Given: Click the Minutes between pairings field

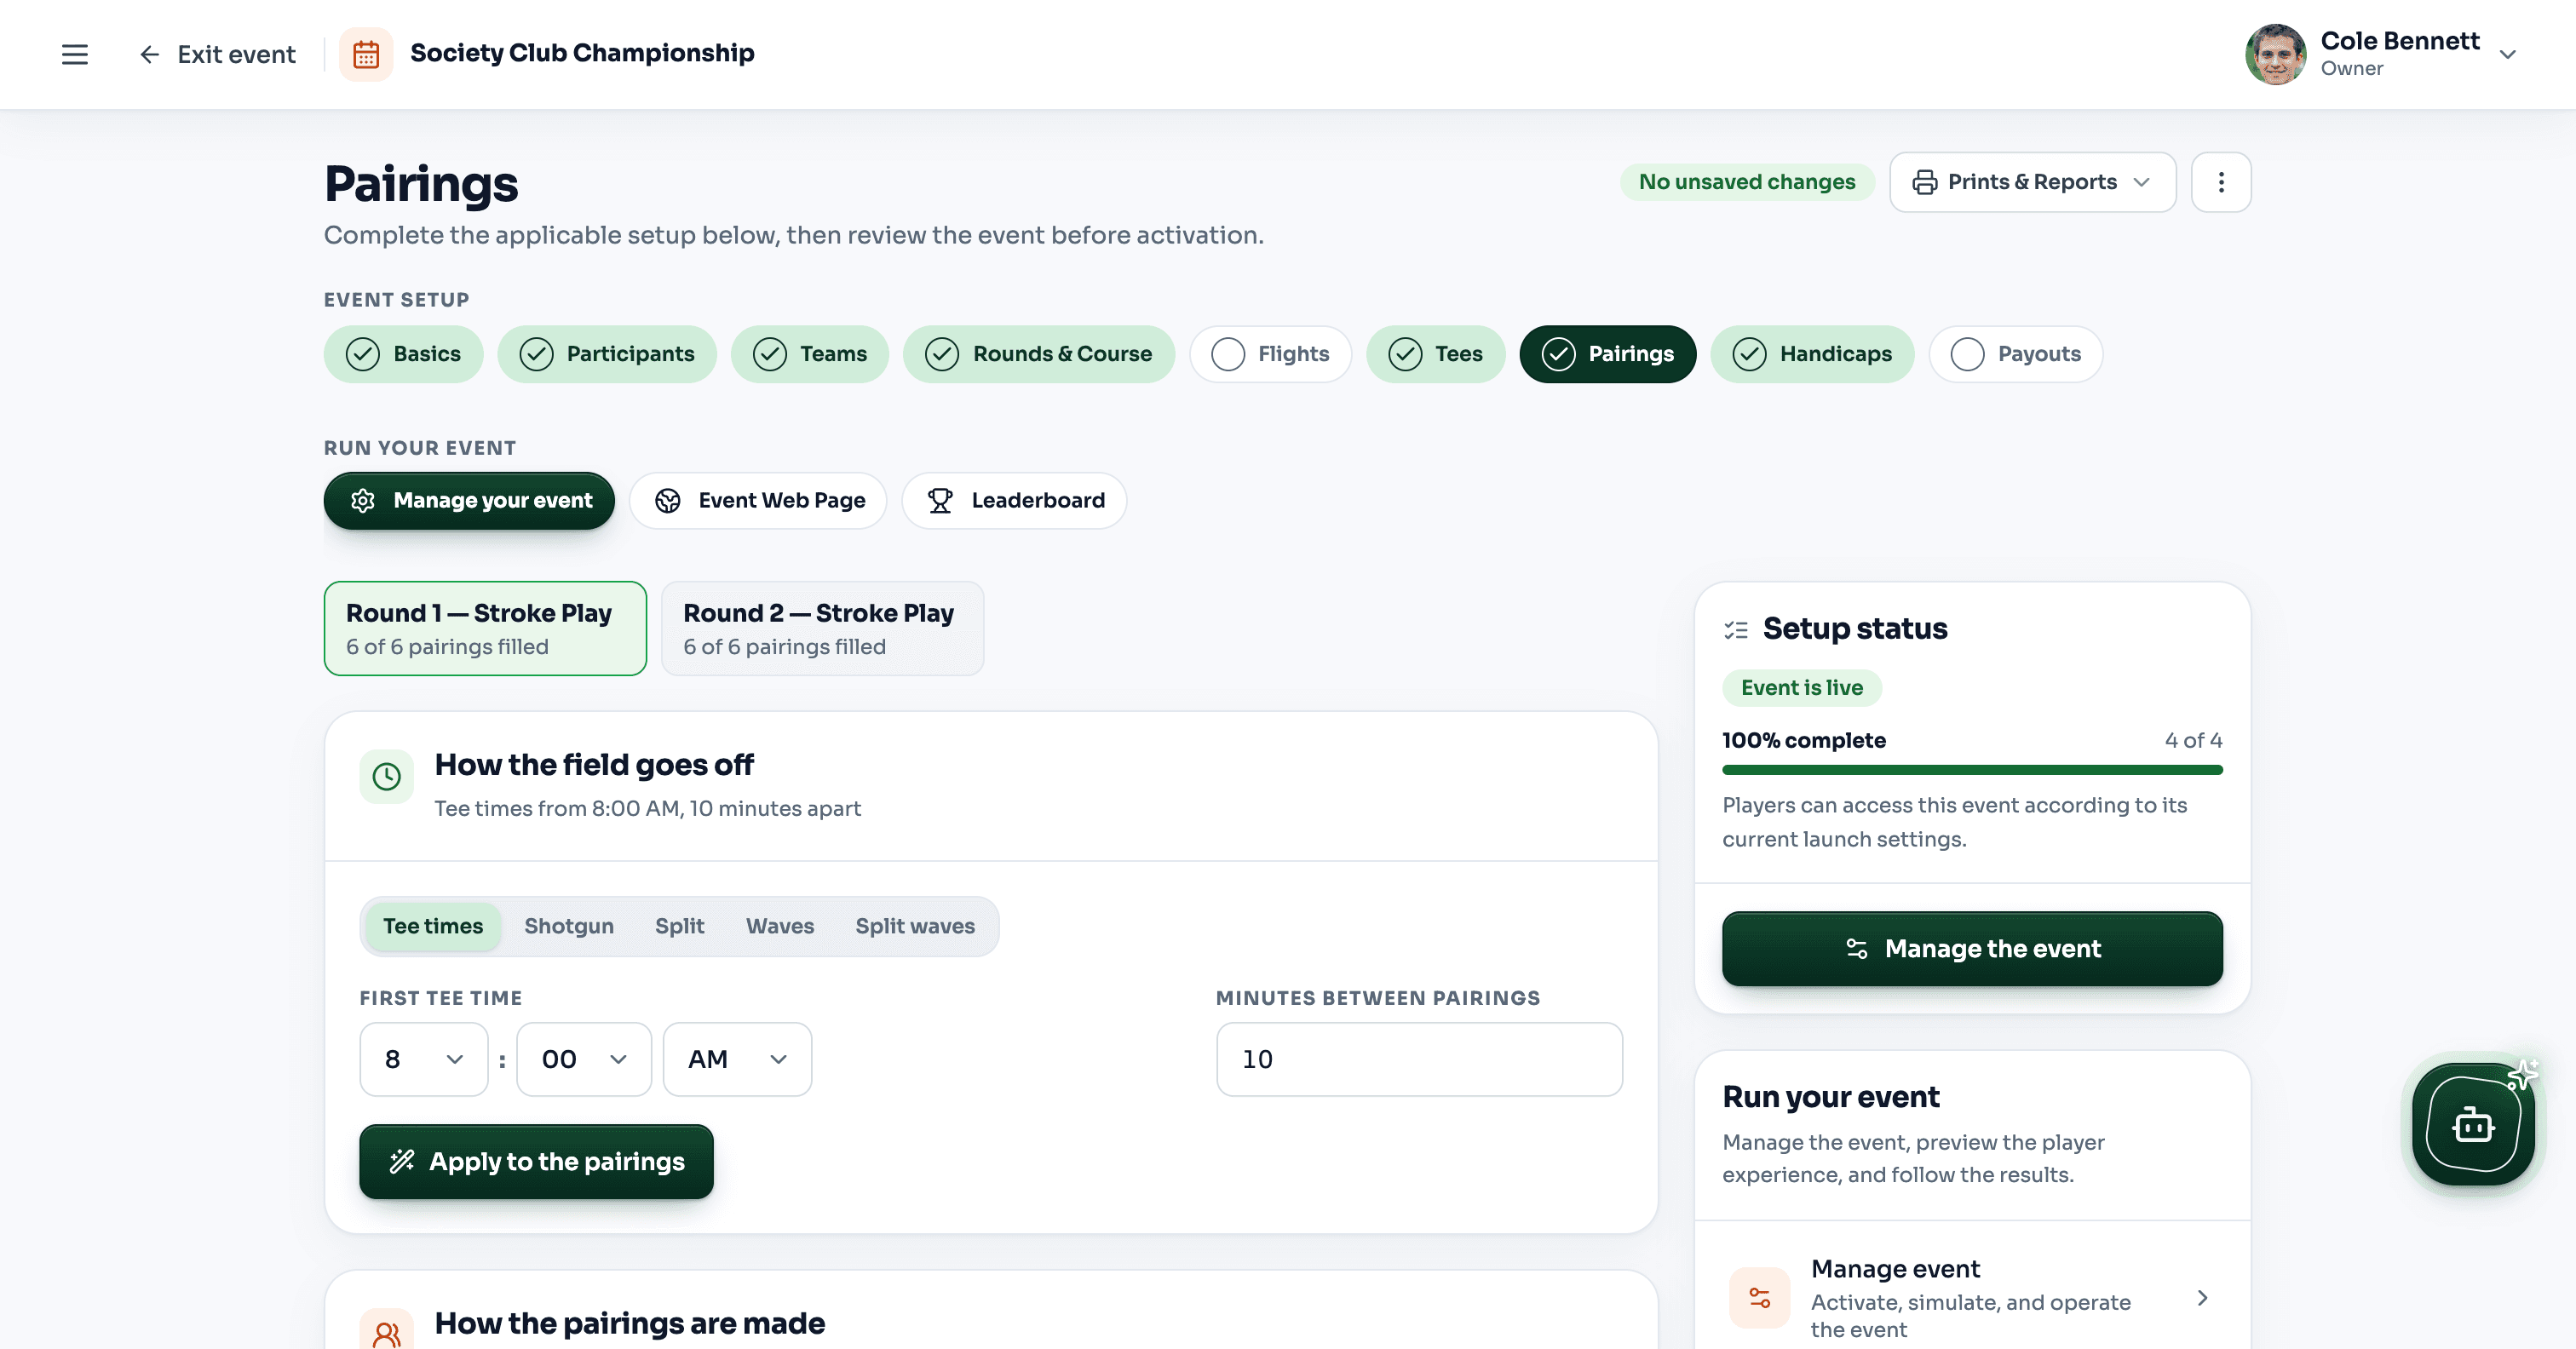Looking at the screenshot, I should click(x=1419, y=1059).
